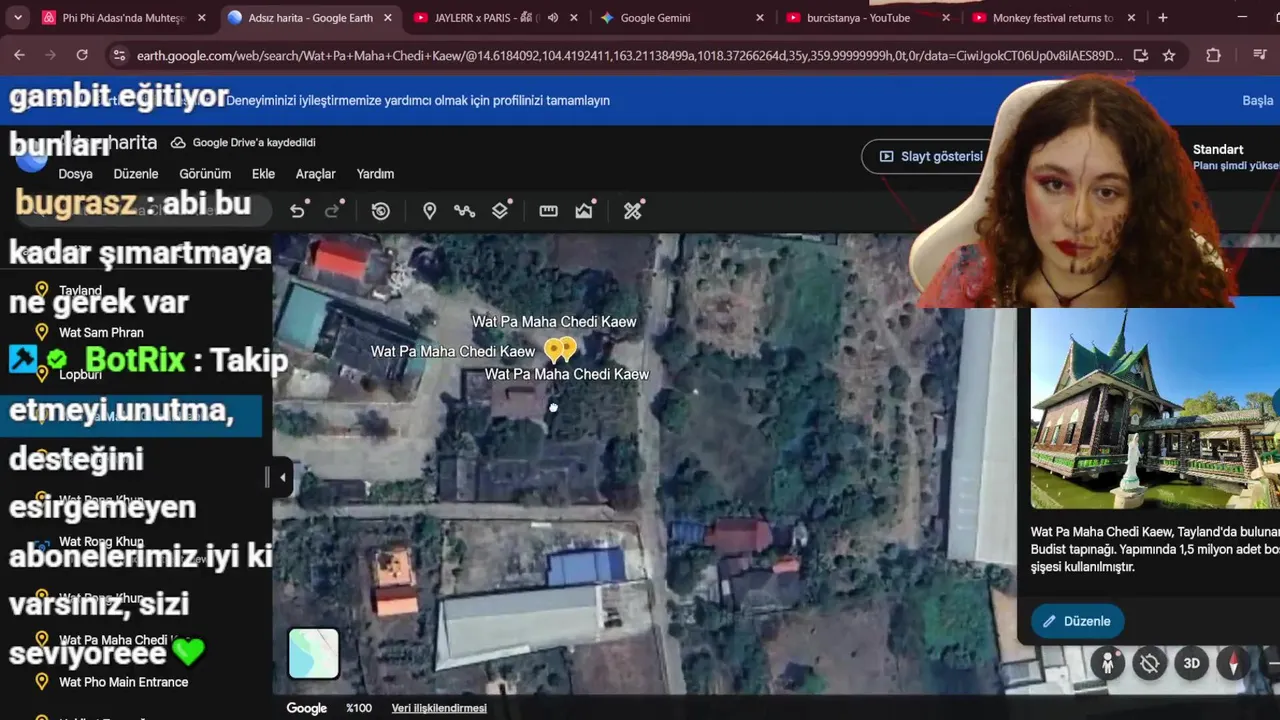
Task: Click Google Drive'a kaydedildi status
Action: tap(243, 142)
